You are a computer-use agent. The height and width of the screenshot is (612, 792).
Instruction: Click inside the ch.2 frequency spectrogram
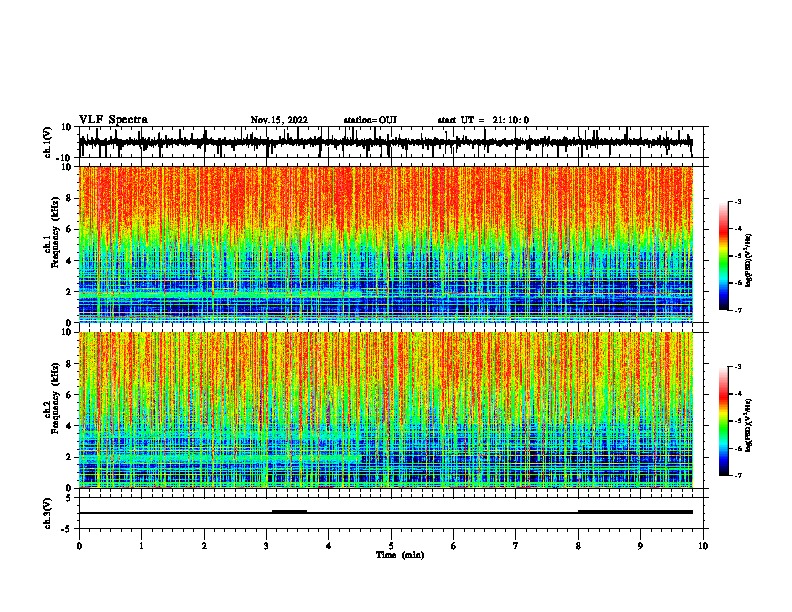[386, 410]
